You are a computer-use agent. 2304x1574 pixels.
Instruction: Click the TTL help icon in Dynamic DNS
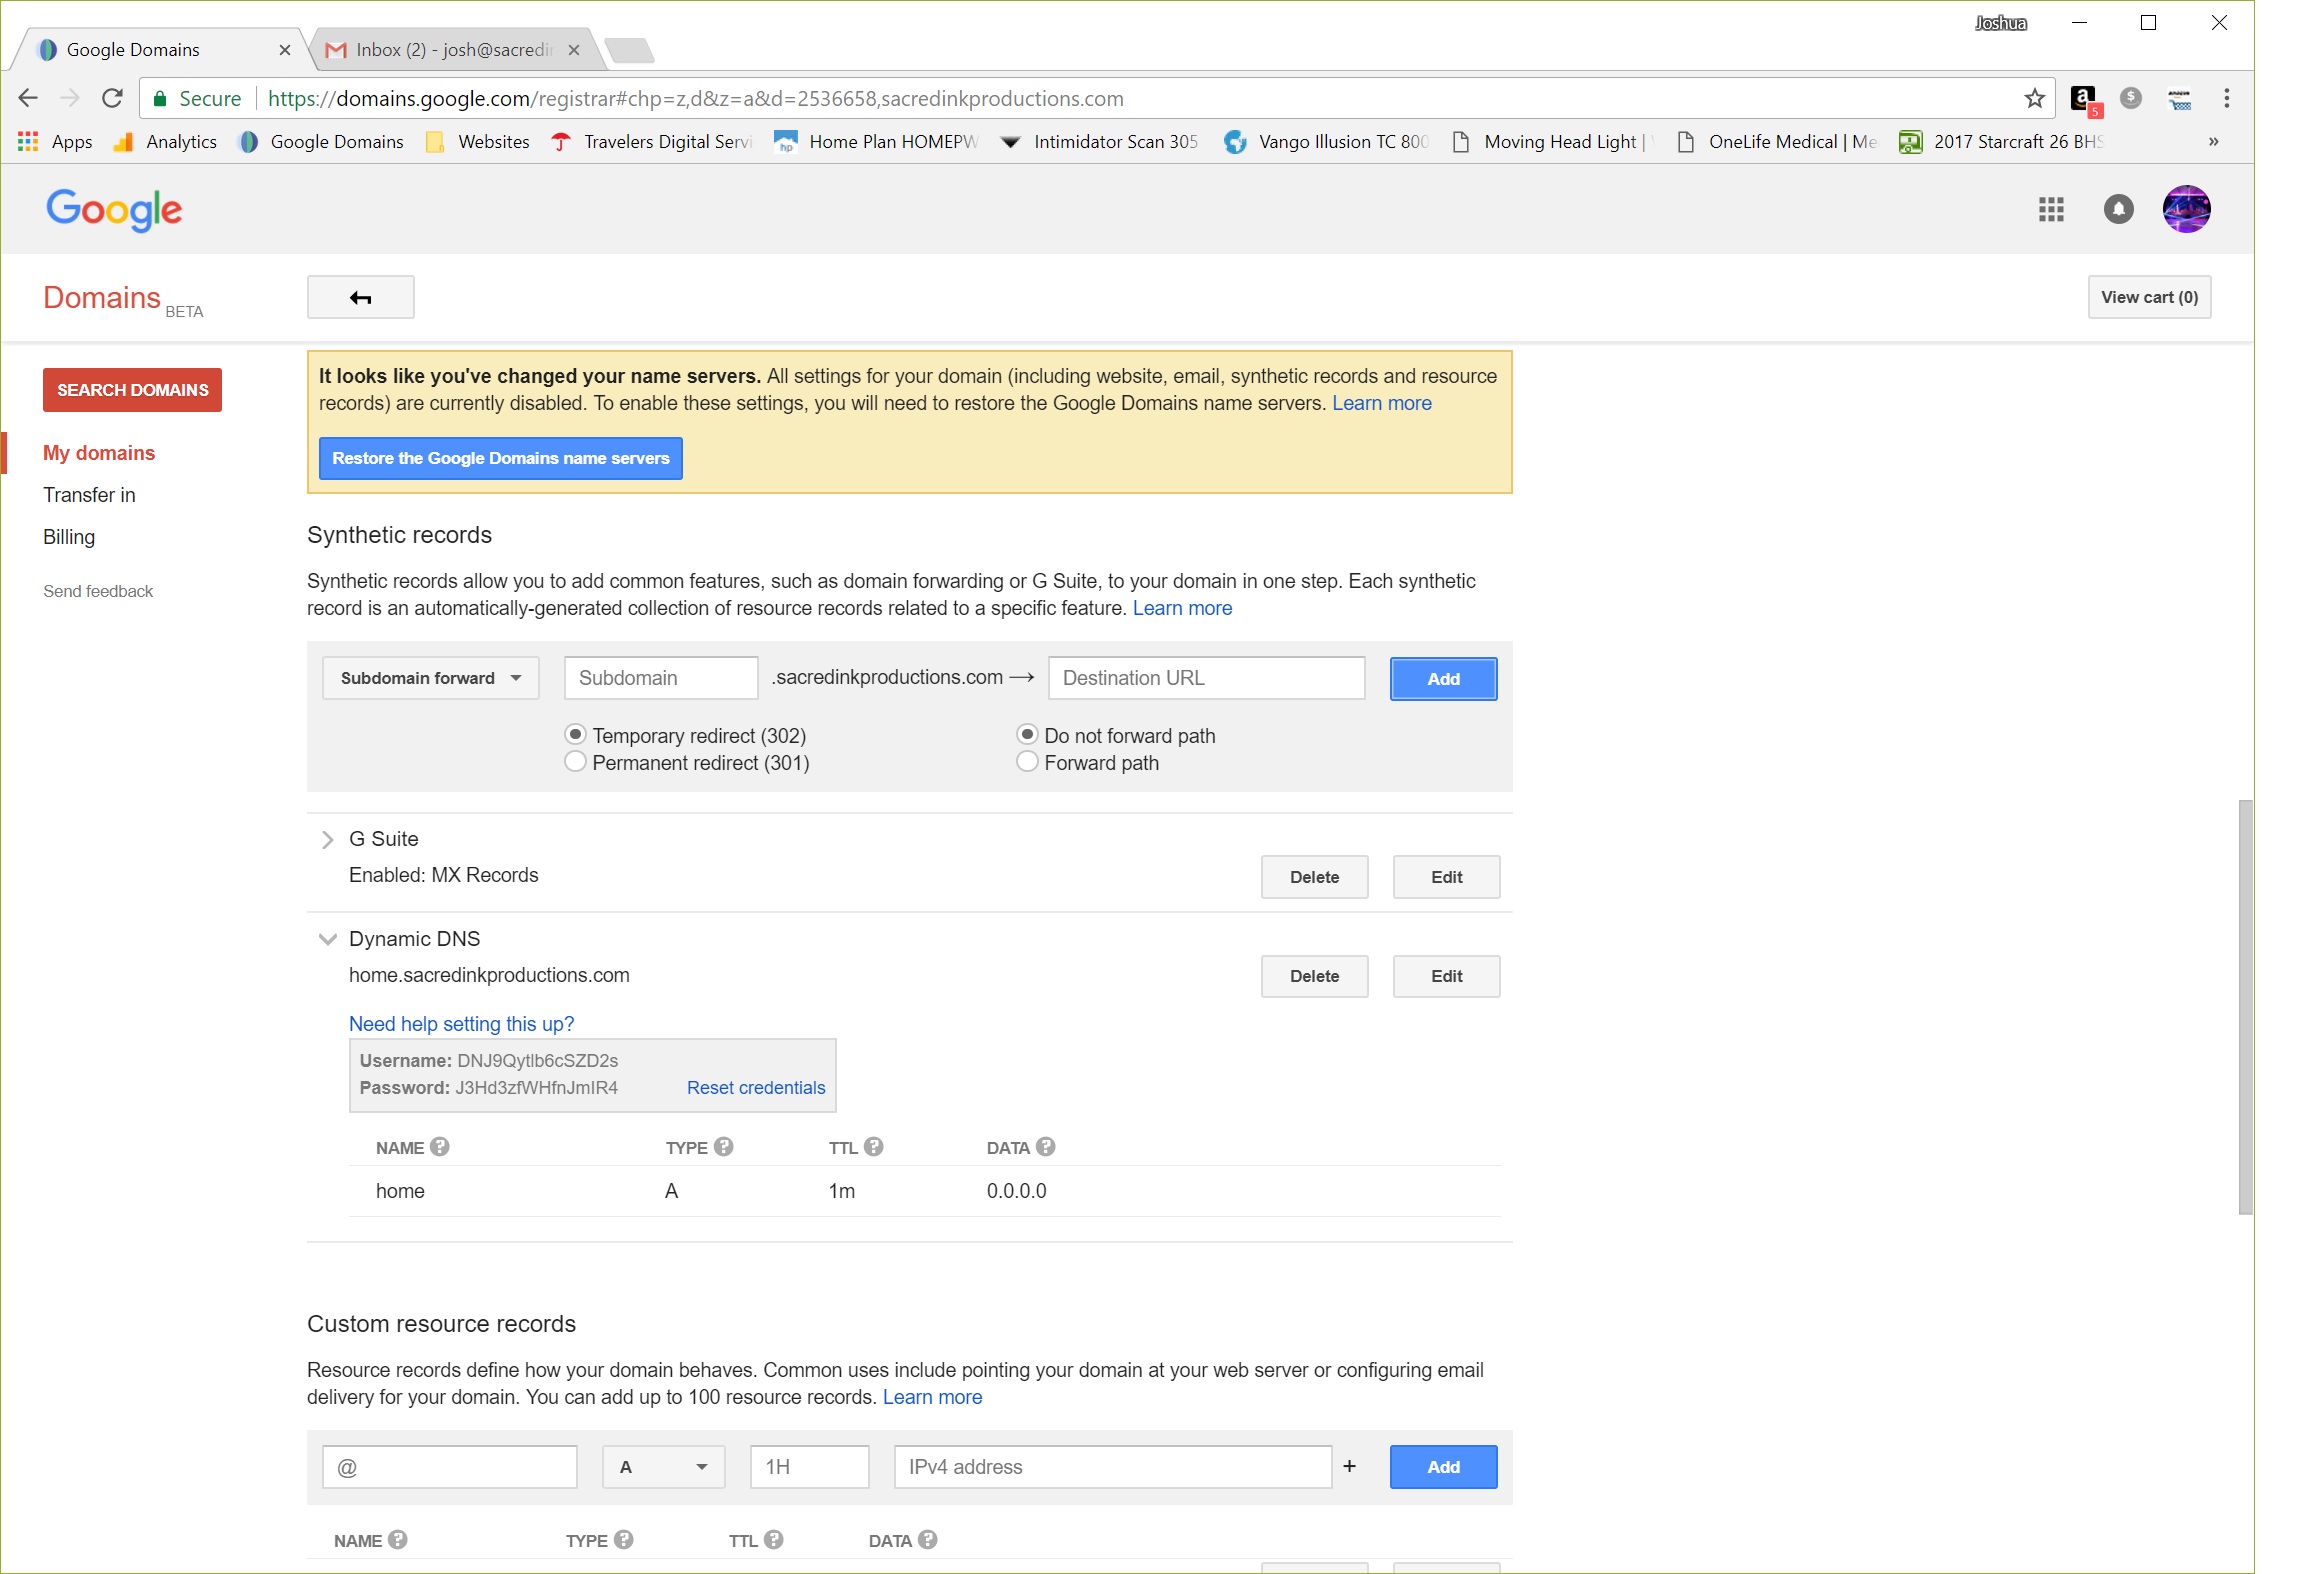pyautogui.click(x=874, y=1147)
